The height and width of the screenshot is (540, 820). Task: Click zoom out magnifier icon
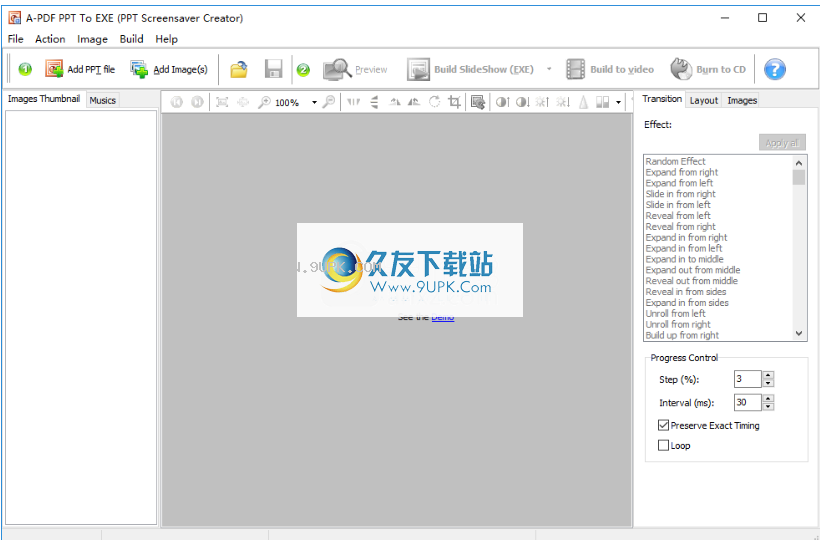click(x=328, y=102)
